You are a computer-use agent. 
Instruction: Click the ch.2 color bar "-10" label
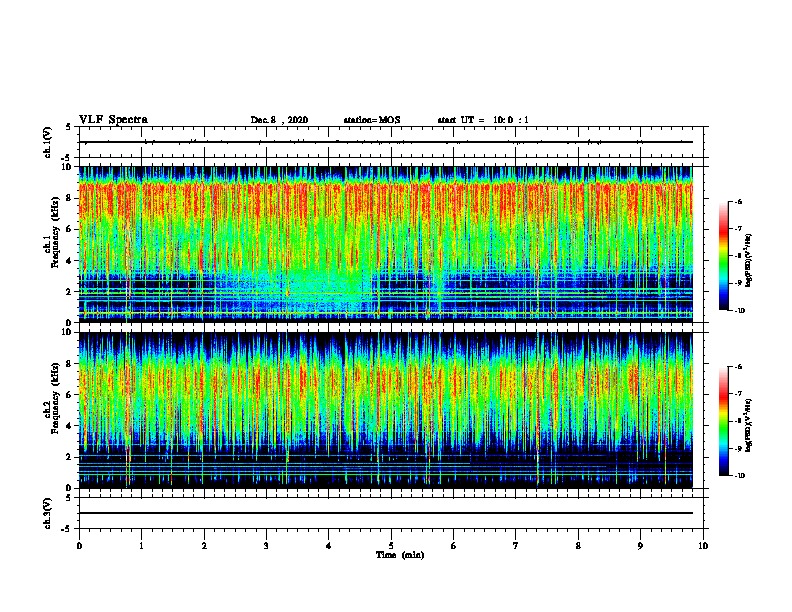pyautogui.click(x=739, y=476)
